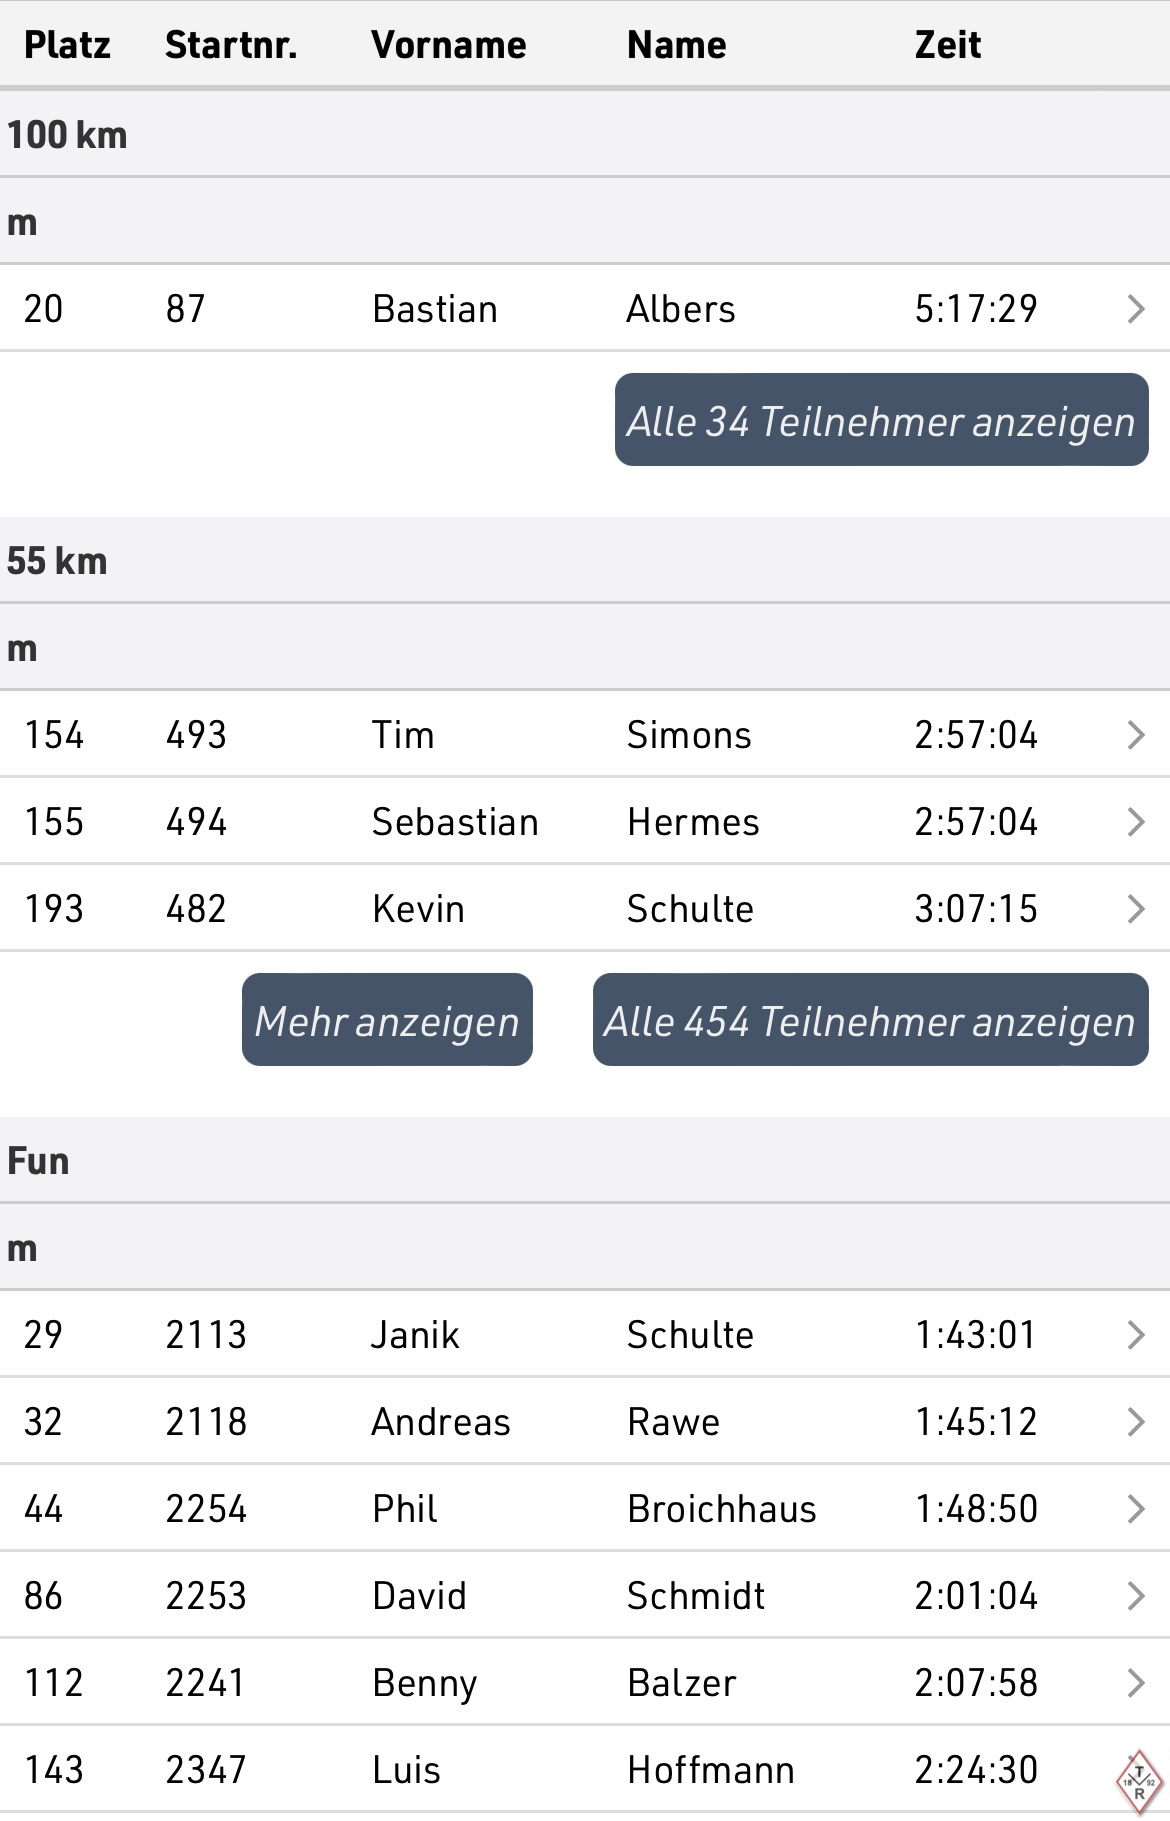Click the '100 km' section heading
Screen dimensions: 1170x1821
(67, 135)
